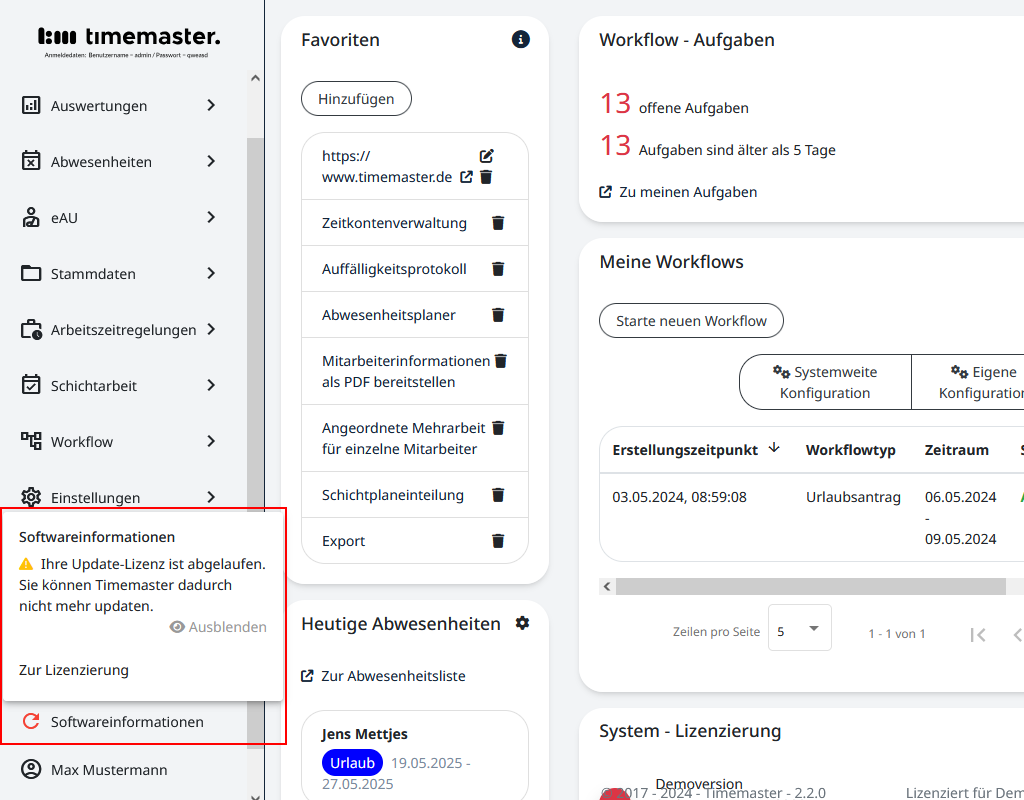Click the Hinzufügen button in Favoriten
The height and width of the screenshot is (800, 1024).
coord(356,98)
